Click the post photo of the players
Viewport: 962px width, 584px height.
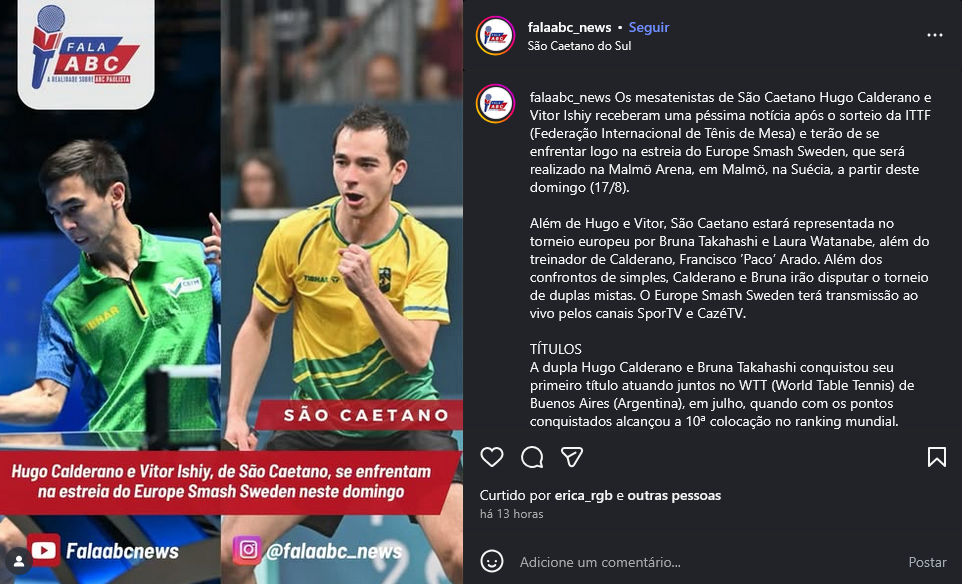pos(231,292)
